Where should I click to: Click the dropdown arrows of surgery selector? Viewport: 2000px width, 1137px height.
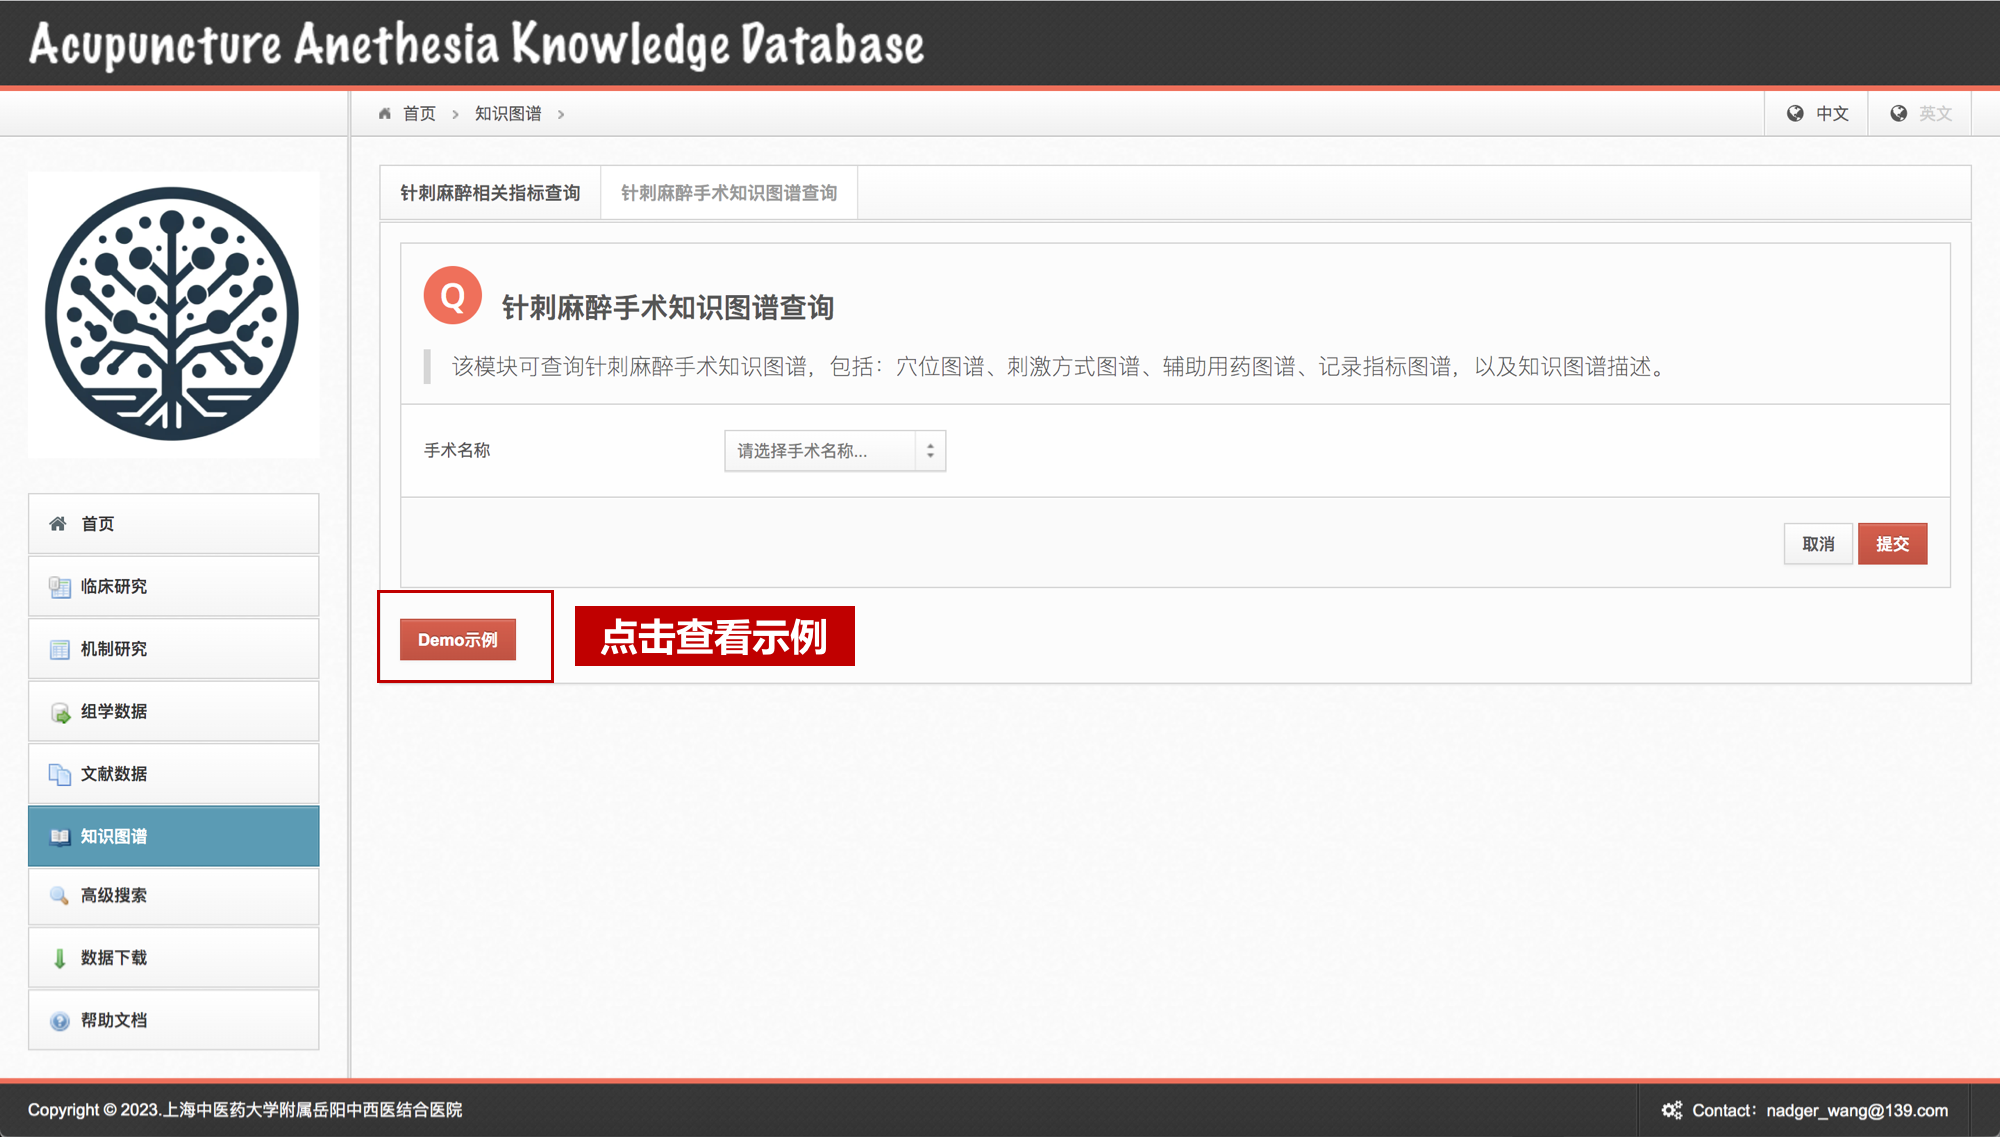[x=930, y=451]
